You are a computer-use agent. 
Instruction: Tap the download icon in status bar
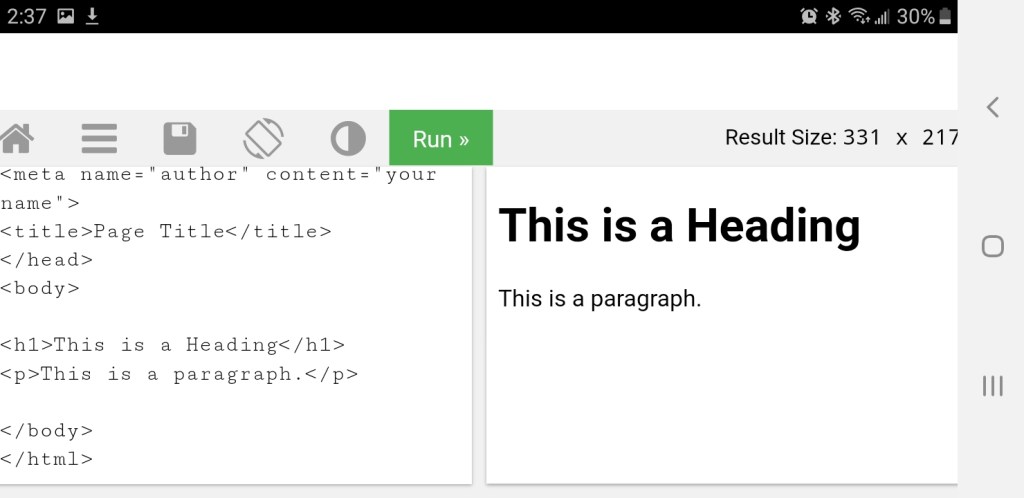pos(92,16)
